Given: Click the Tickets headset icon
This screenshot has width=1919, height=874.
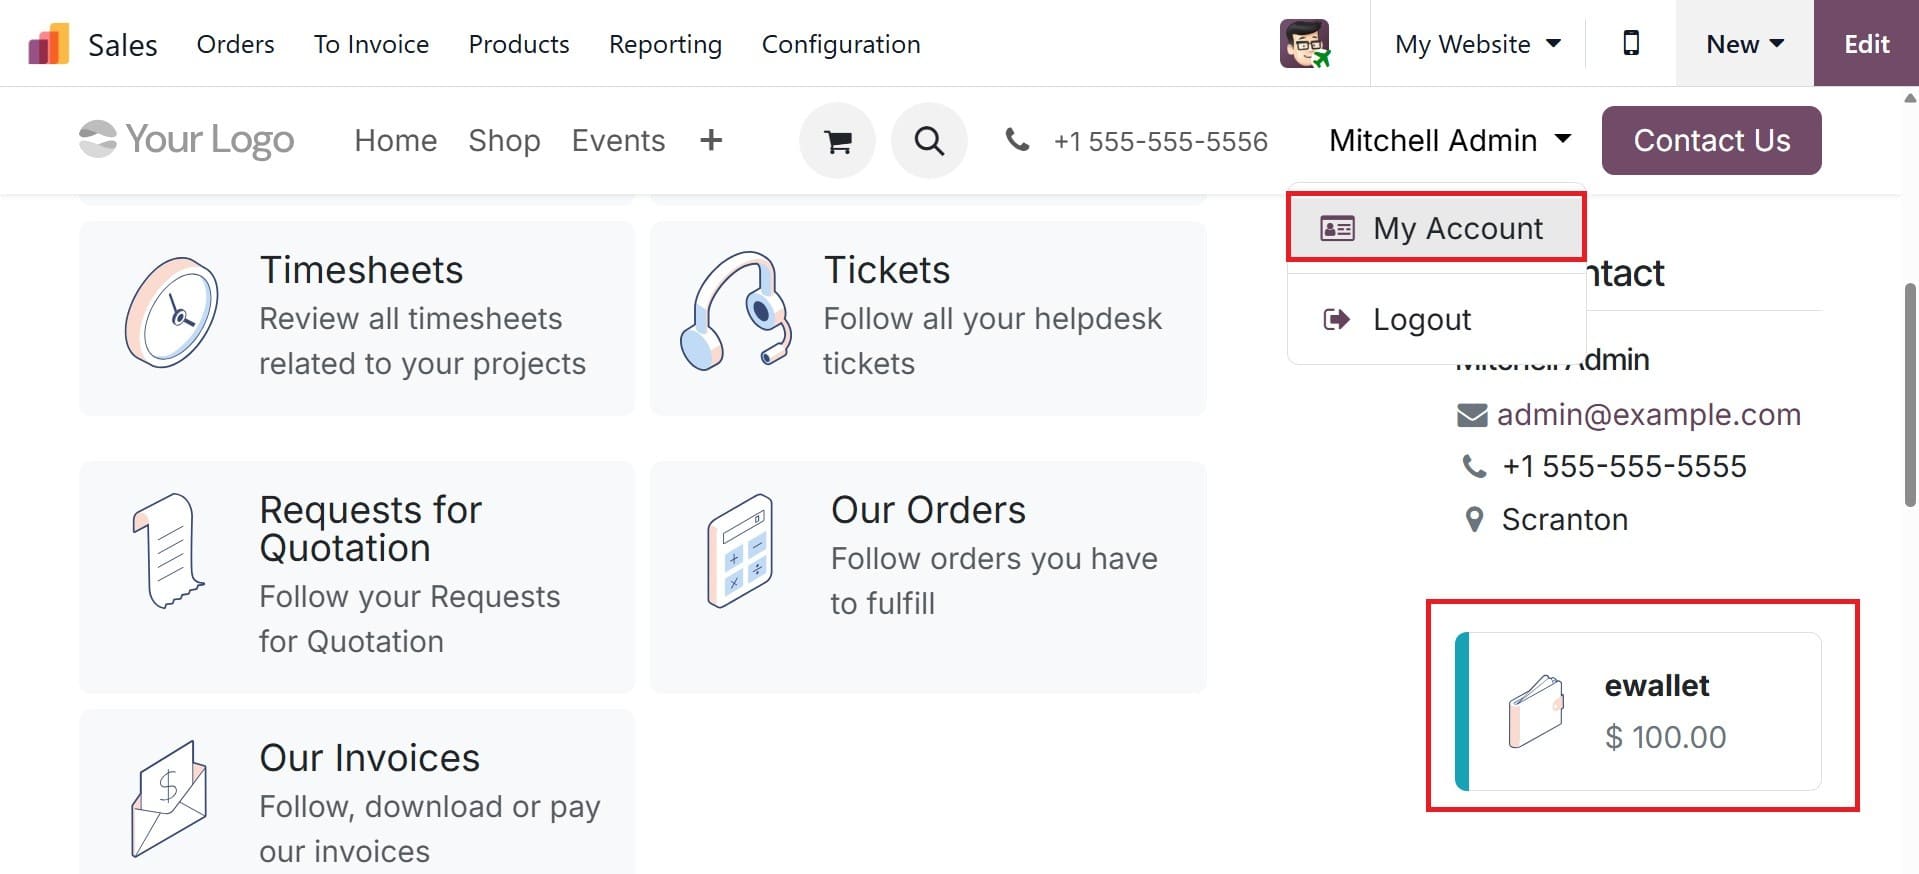Looking at the screenshot, I should pos(735,312).
